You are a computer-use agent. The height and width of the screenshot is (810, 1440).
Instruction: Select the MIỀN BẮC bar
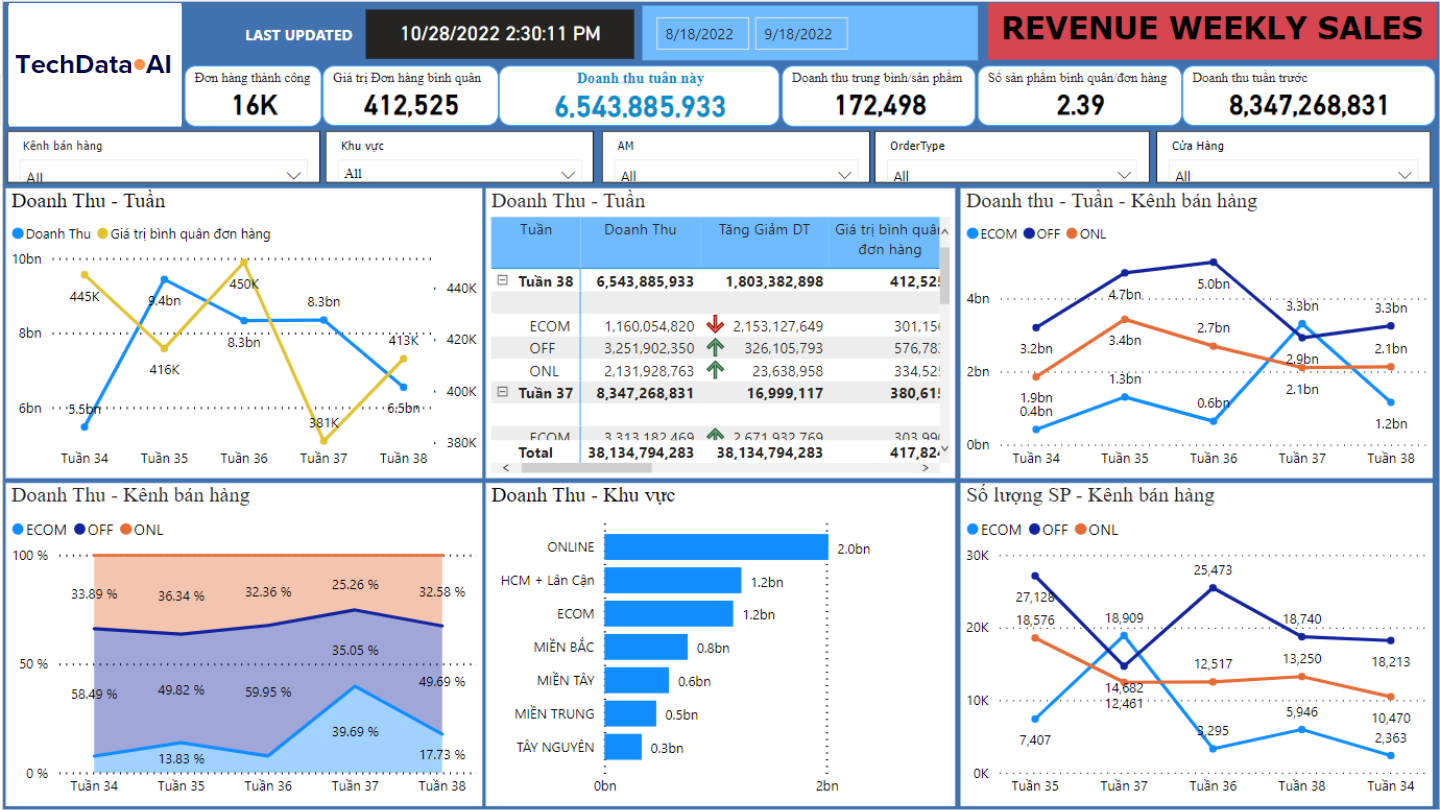tap(646, 647)
